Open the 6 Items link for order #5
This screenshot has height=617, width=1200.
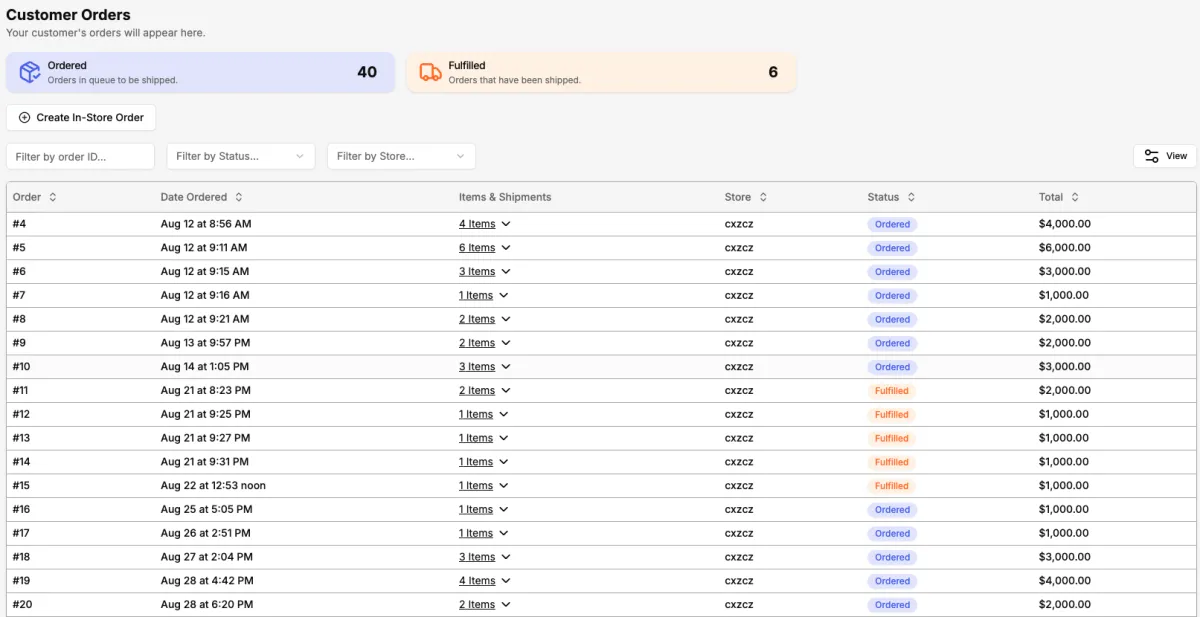477,248
